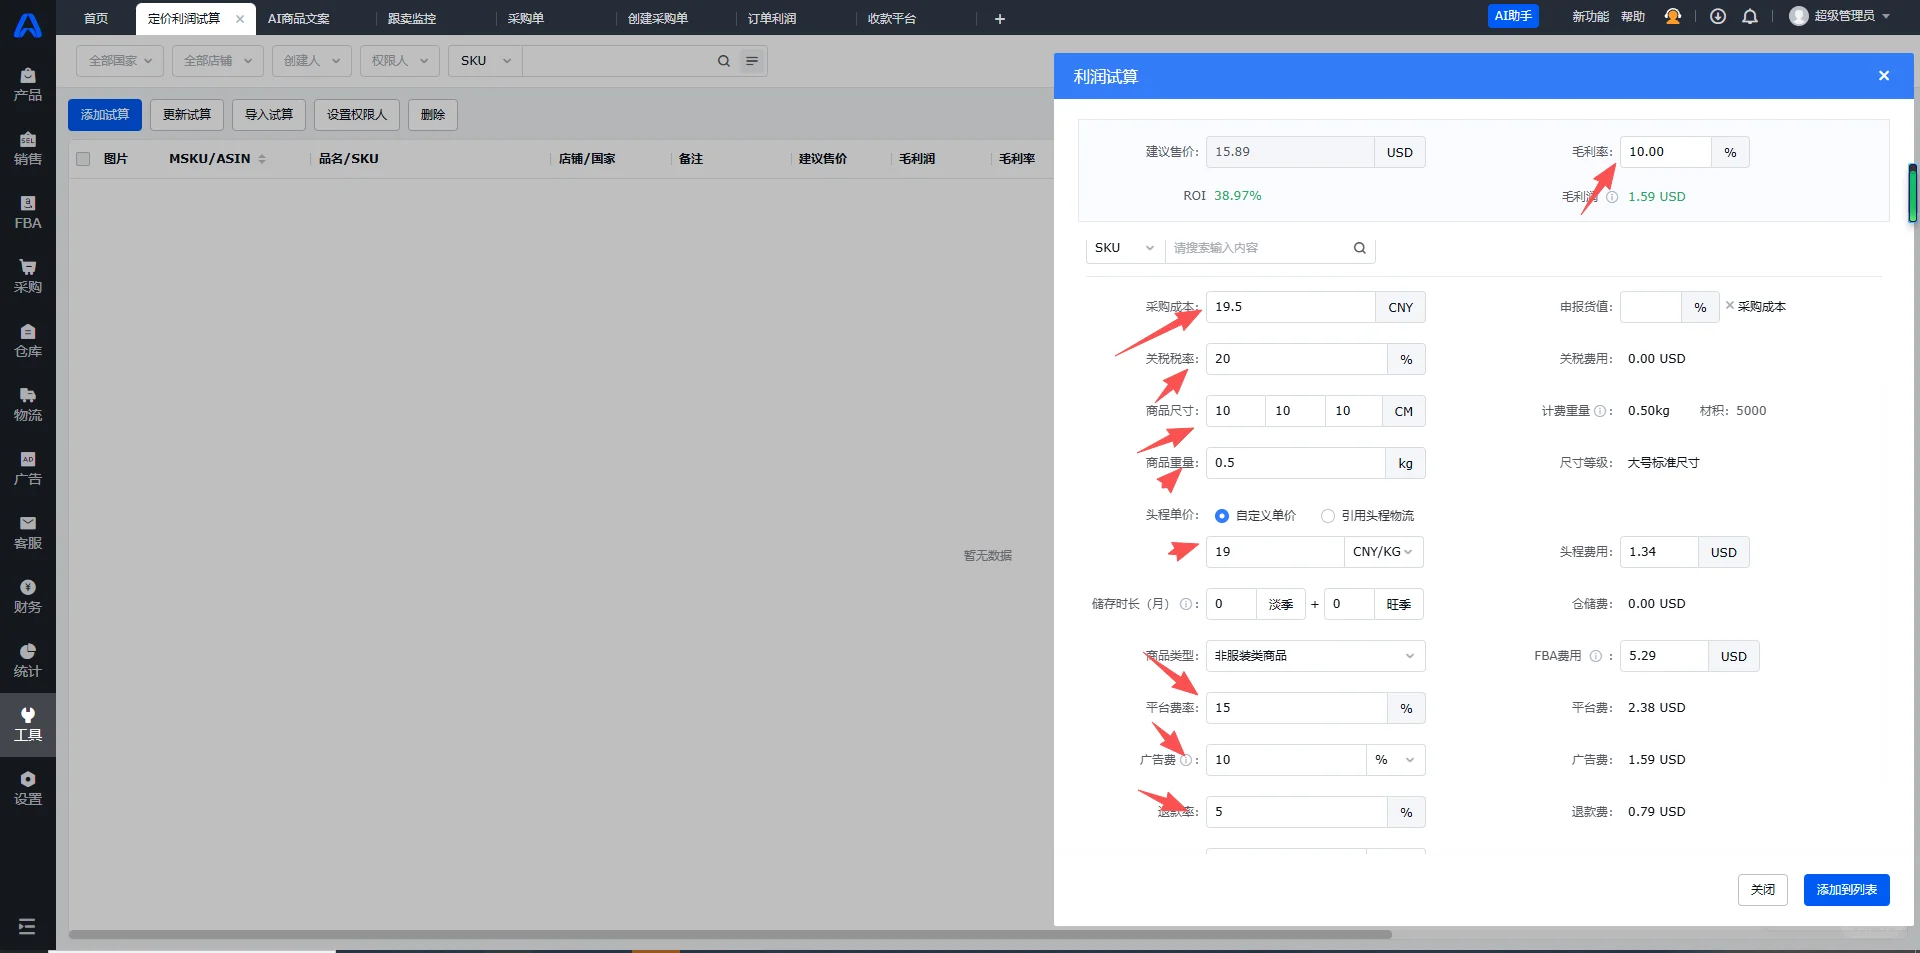This screenshot has width=1920, height=953.
Task: Open the AI助手 button
Action: coord(1513,16)
